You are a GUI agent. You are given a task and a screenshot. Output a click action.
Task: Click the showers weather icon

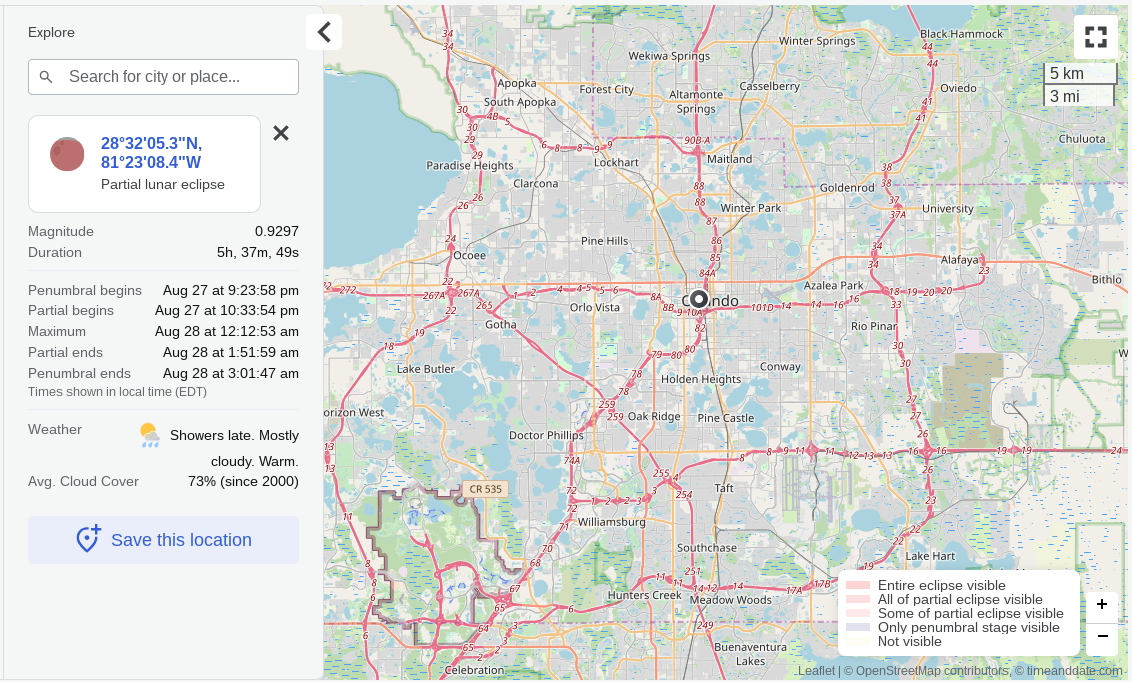(149, 435)
